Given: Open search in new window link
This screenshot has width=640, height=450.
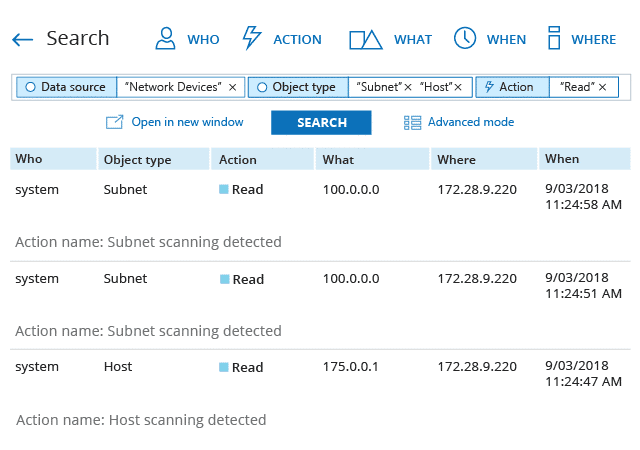Looking at the screenshot, I should 187,122.
